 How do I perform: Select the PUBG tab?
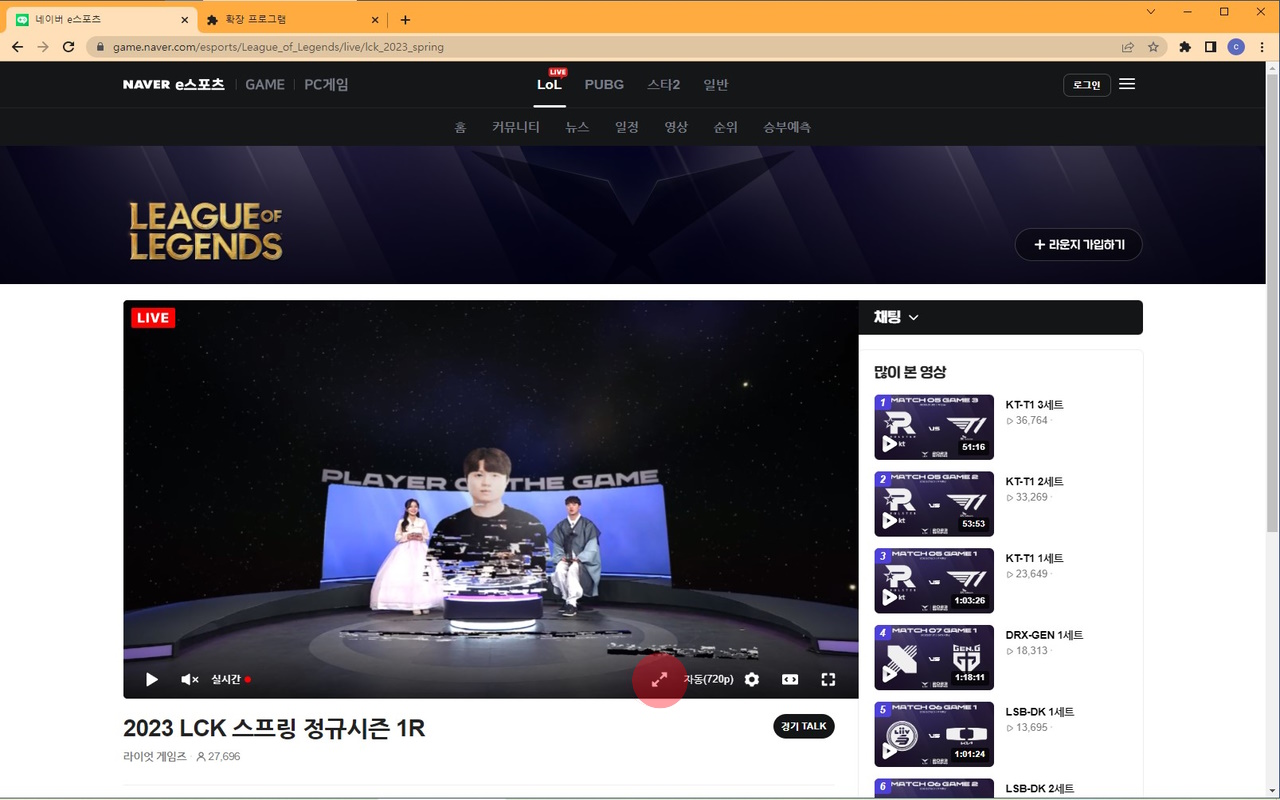[604, 85]
